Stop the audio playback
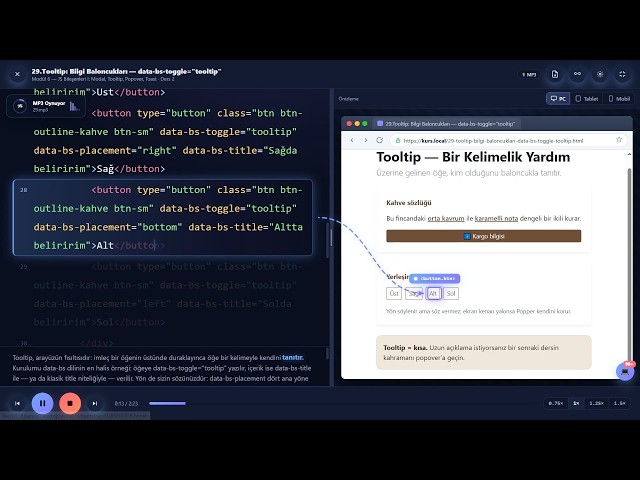Viewport: 640px width, 480px height. [x=70, y=403]
